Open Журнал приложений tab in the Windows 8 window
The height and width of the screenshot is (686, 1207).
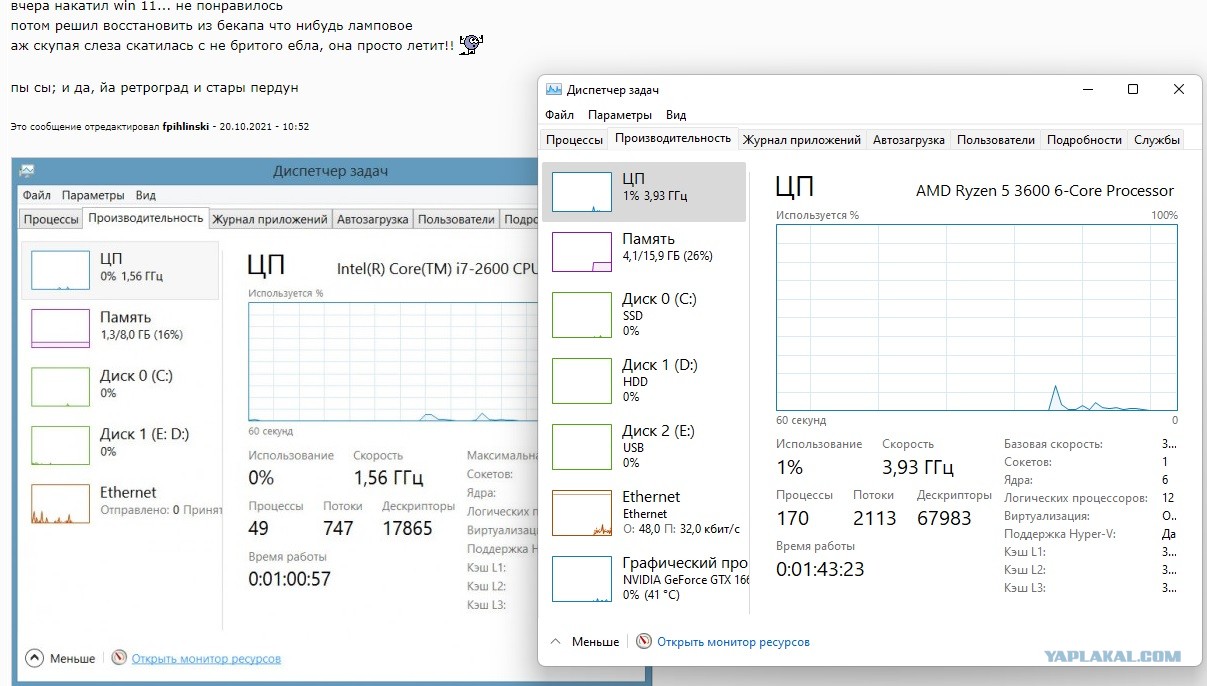click(x=270, y=219)
